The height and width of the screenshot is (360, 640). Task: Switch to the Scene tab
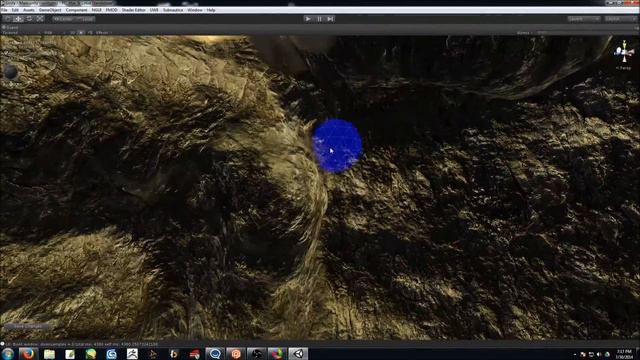(11, 27)
